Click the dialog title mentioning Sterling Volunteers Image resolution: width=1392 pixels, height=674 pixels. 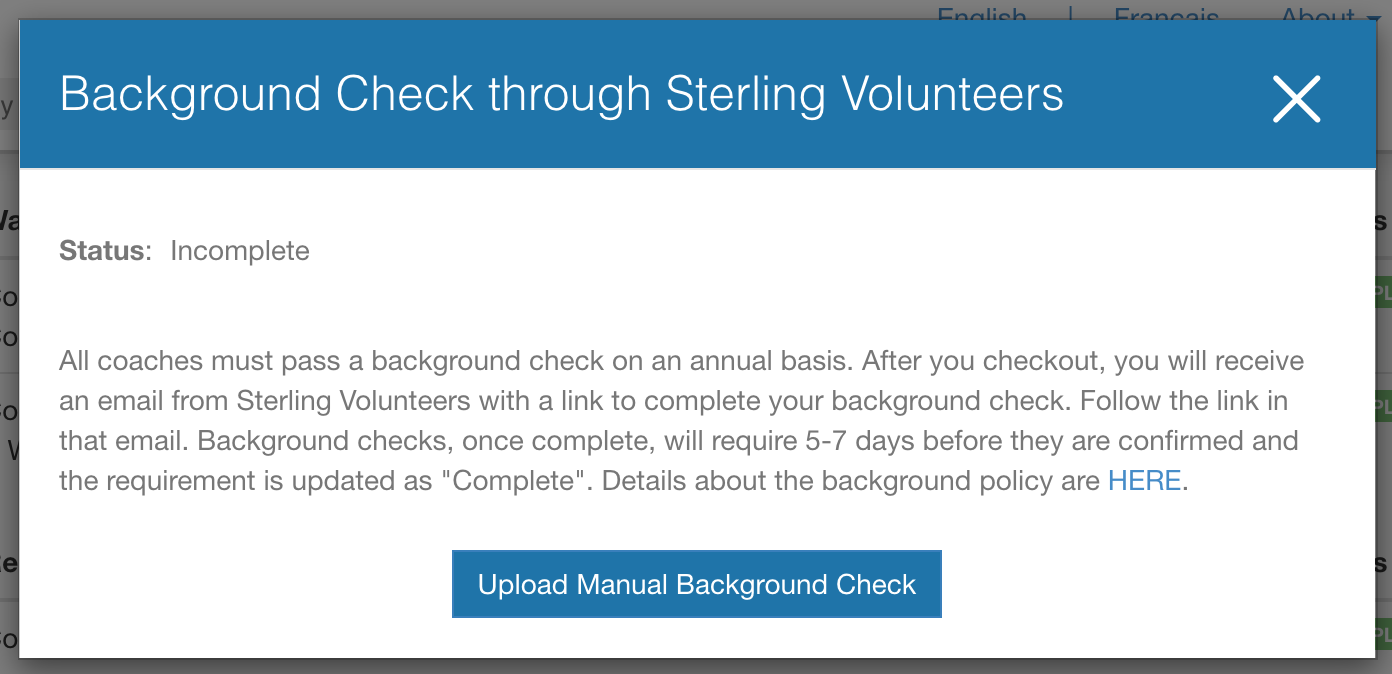pyautogui.click(x=561, y=95)
